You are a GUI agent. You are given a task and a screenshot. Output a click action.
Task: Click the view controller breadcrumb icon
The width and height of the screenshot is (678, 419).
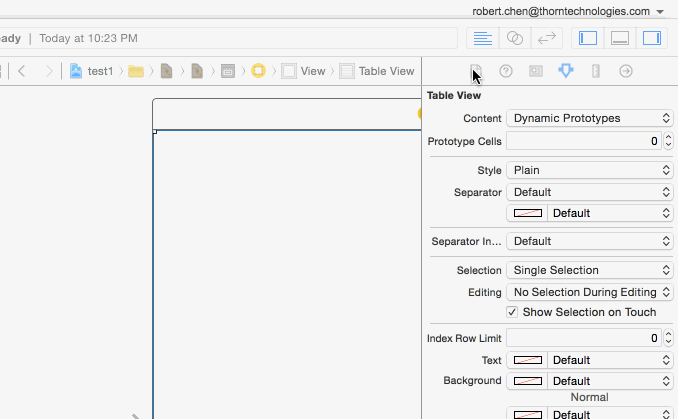258,70
